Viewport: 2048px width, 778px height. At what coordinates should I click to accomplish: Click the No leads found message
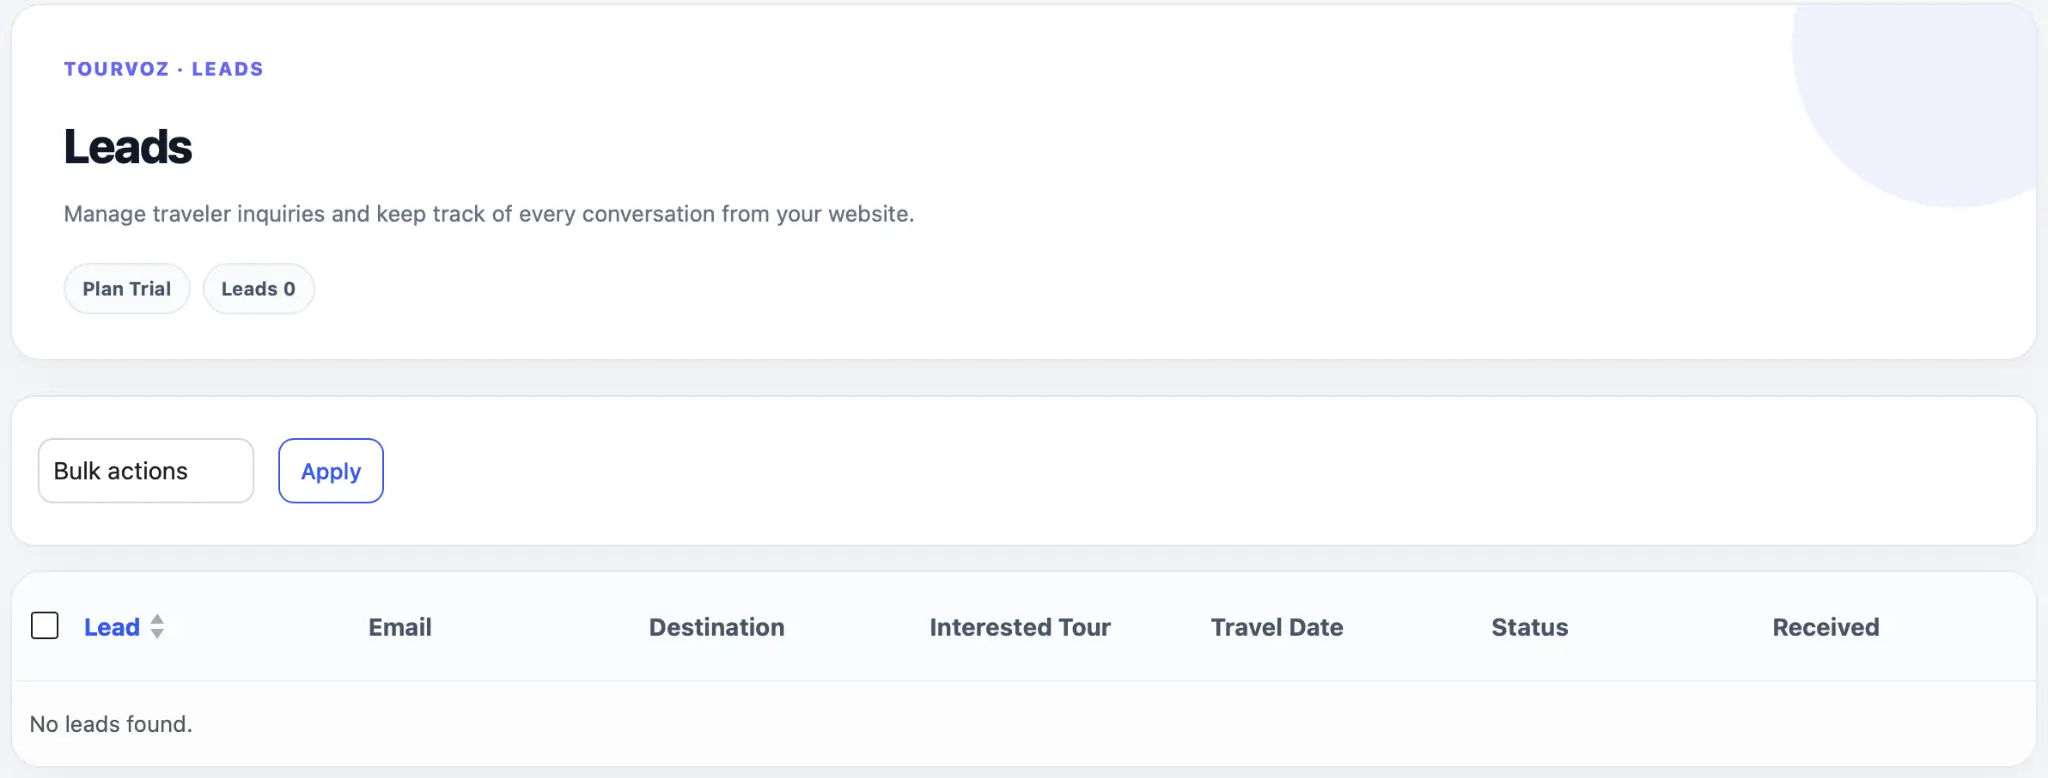click(111, 724)
